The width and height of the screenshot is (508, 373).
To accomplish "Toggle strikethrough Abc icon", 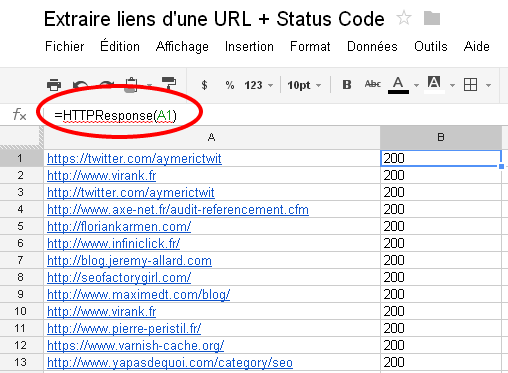I will click(x=372, y=84).
